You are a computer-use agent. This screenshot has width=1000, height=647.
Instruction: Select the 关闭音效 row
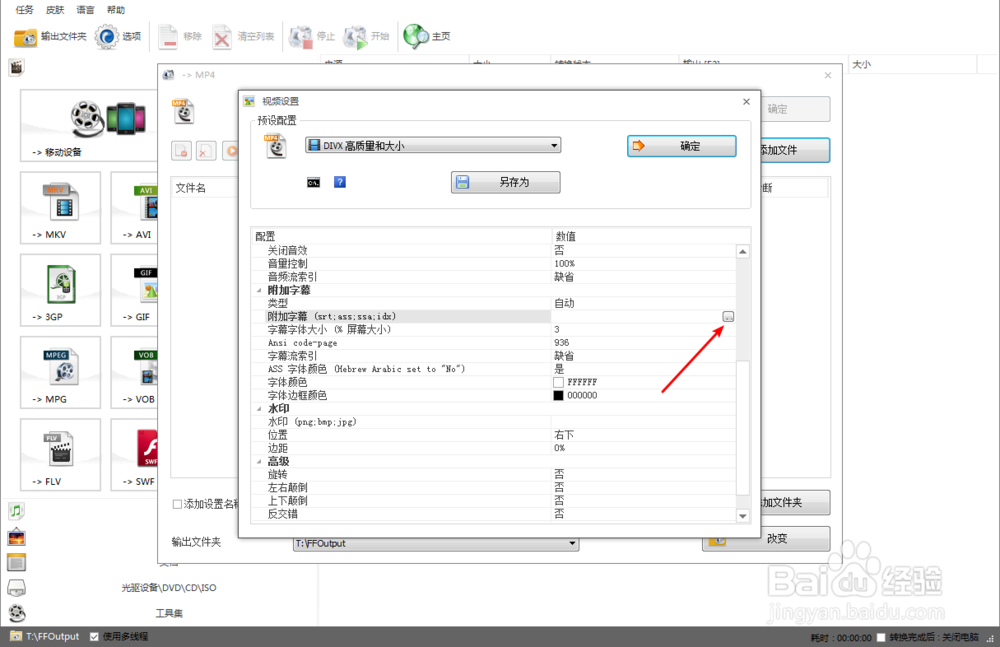494,251
